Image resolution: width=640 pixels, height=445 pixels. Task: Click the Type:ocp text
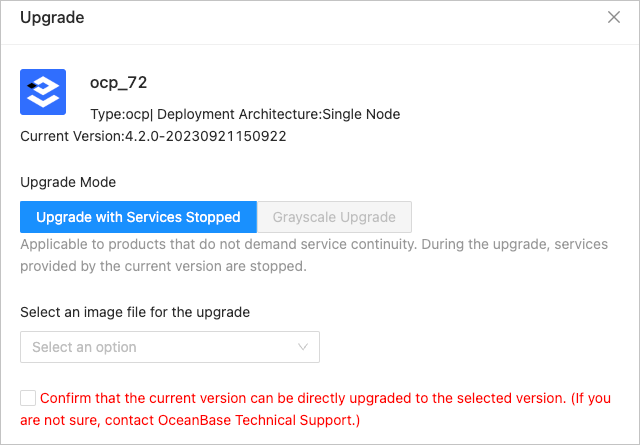(120, 114)
